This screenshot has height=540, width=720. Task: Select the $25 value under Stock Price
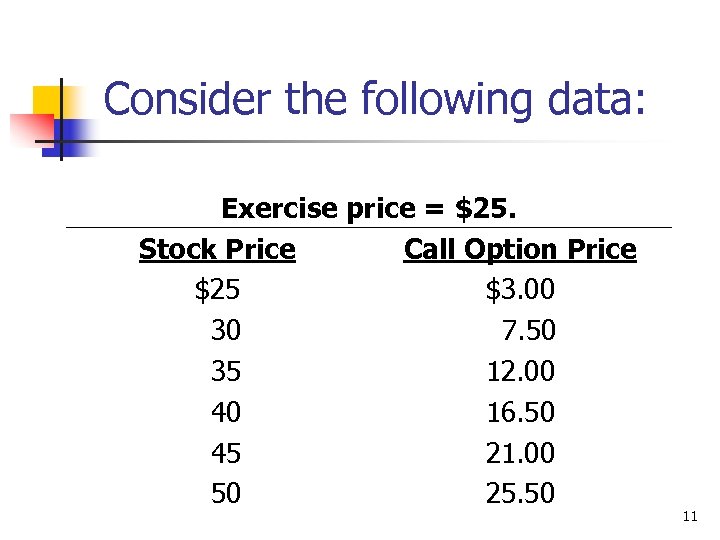coord(217,290)
